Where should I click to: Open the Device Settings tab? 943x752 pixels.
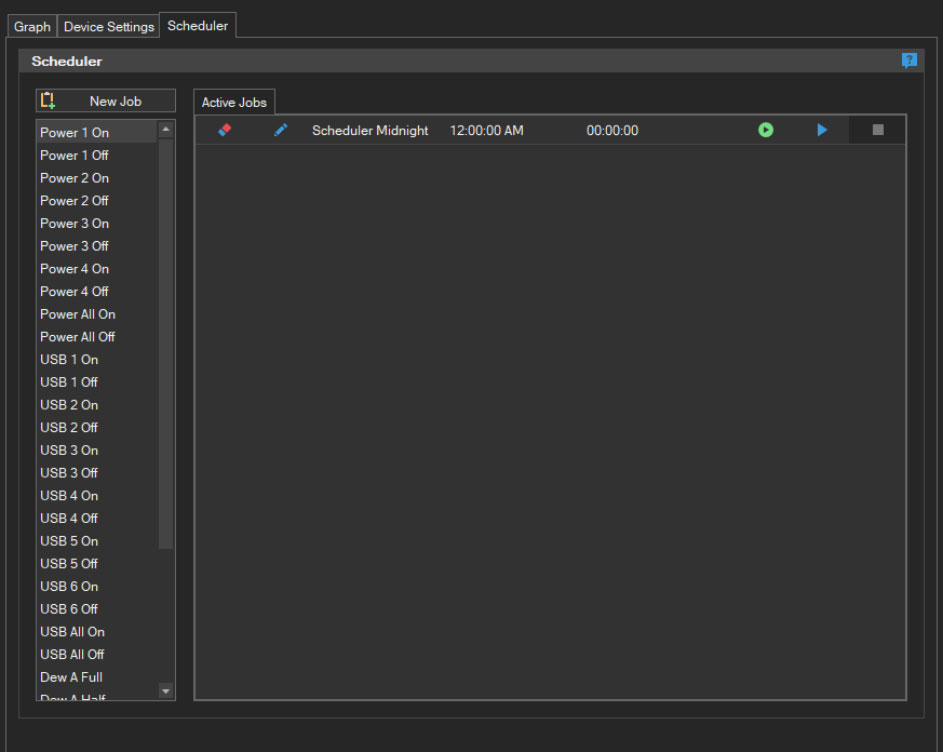tap(109, 26)
